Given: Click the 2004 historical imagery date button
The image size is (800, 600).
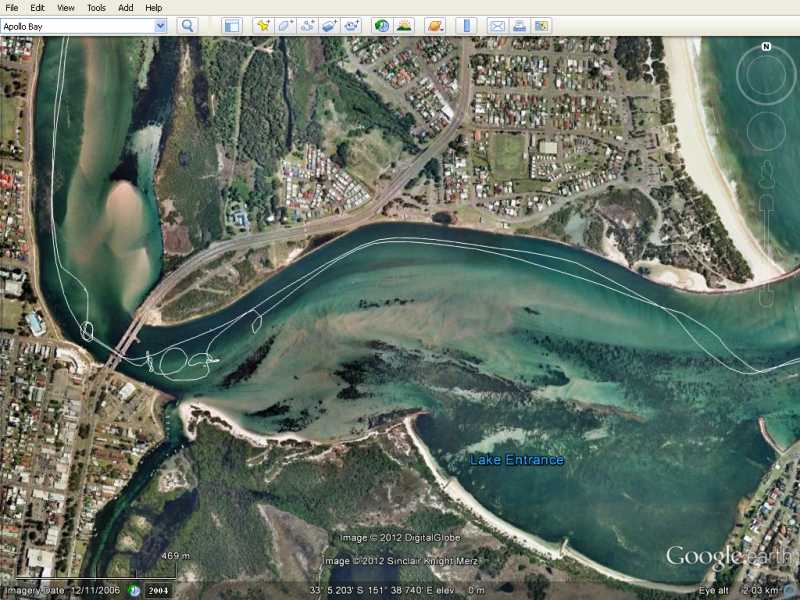Looking at the screenshot, I should click(157, 590).
